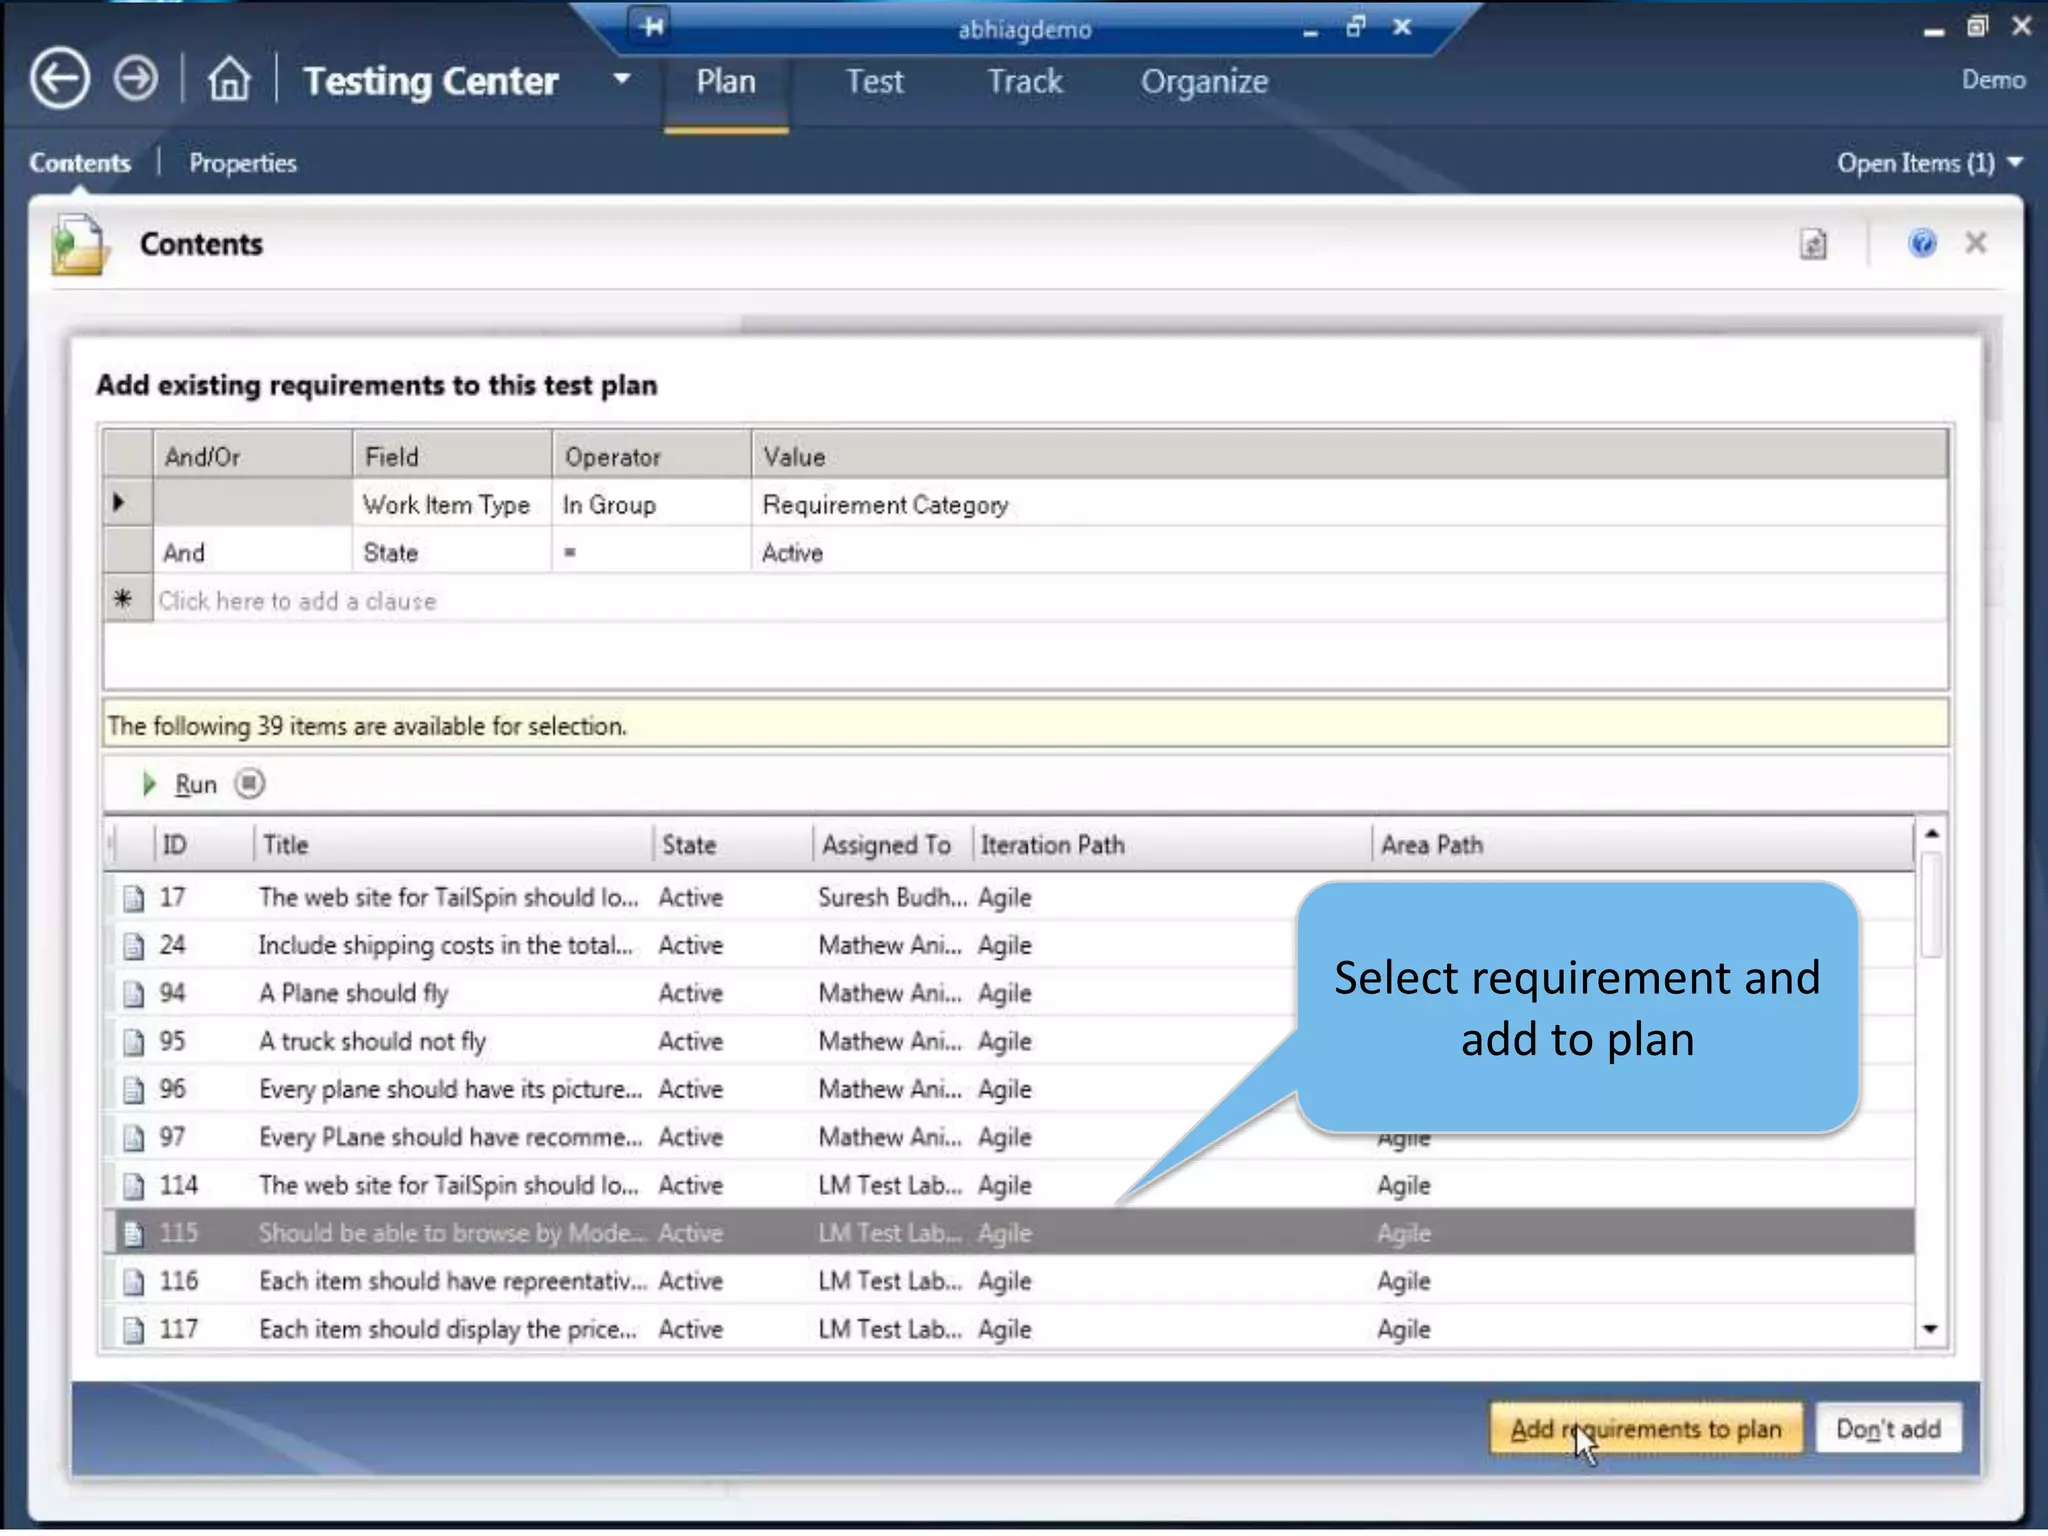
Task: Click 'Click here to add a clause' row
Action: pos(298,601)
